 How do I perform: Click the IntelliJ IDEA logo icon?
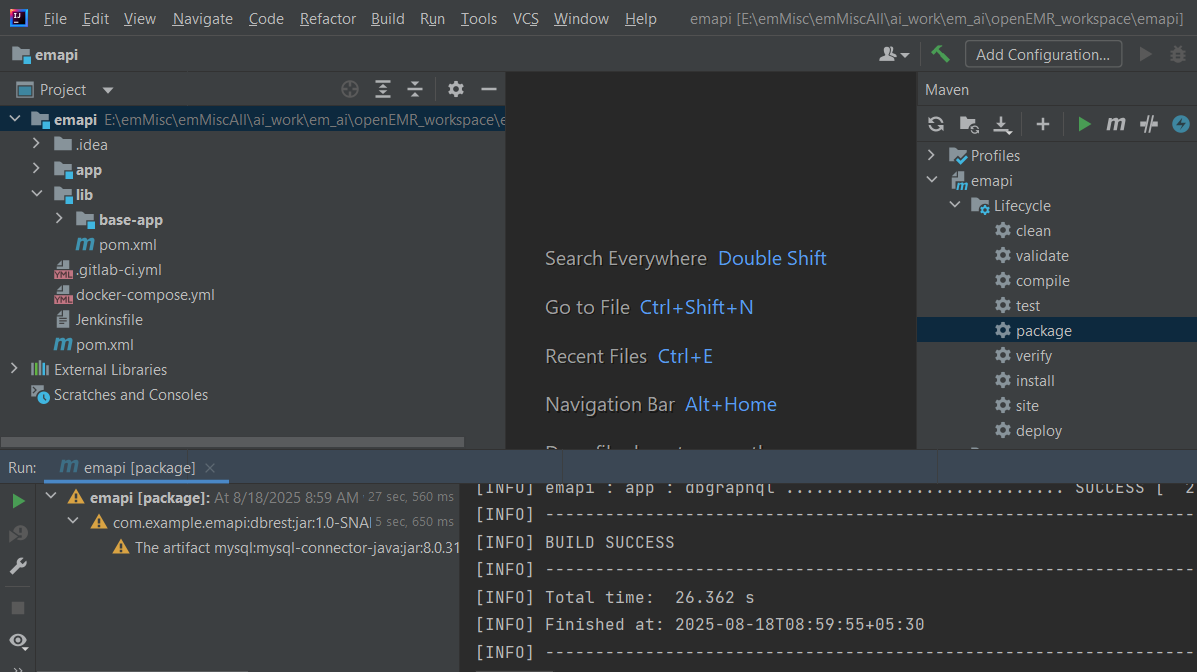click(x=18, y=18)
